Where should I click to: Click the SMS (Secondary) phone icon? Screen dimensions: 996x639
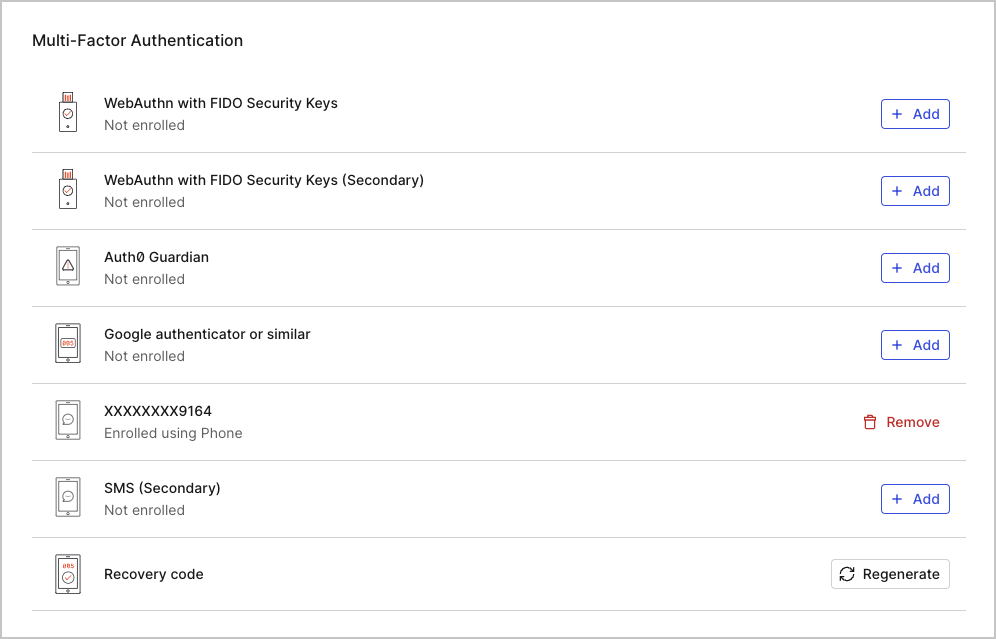click(67, 497)
